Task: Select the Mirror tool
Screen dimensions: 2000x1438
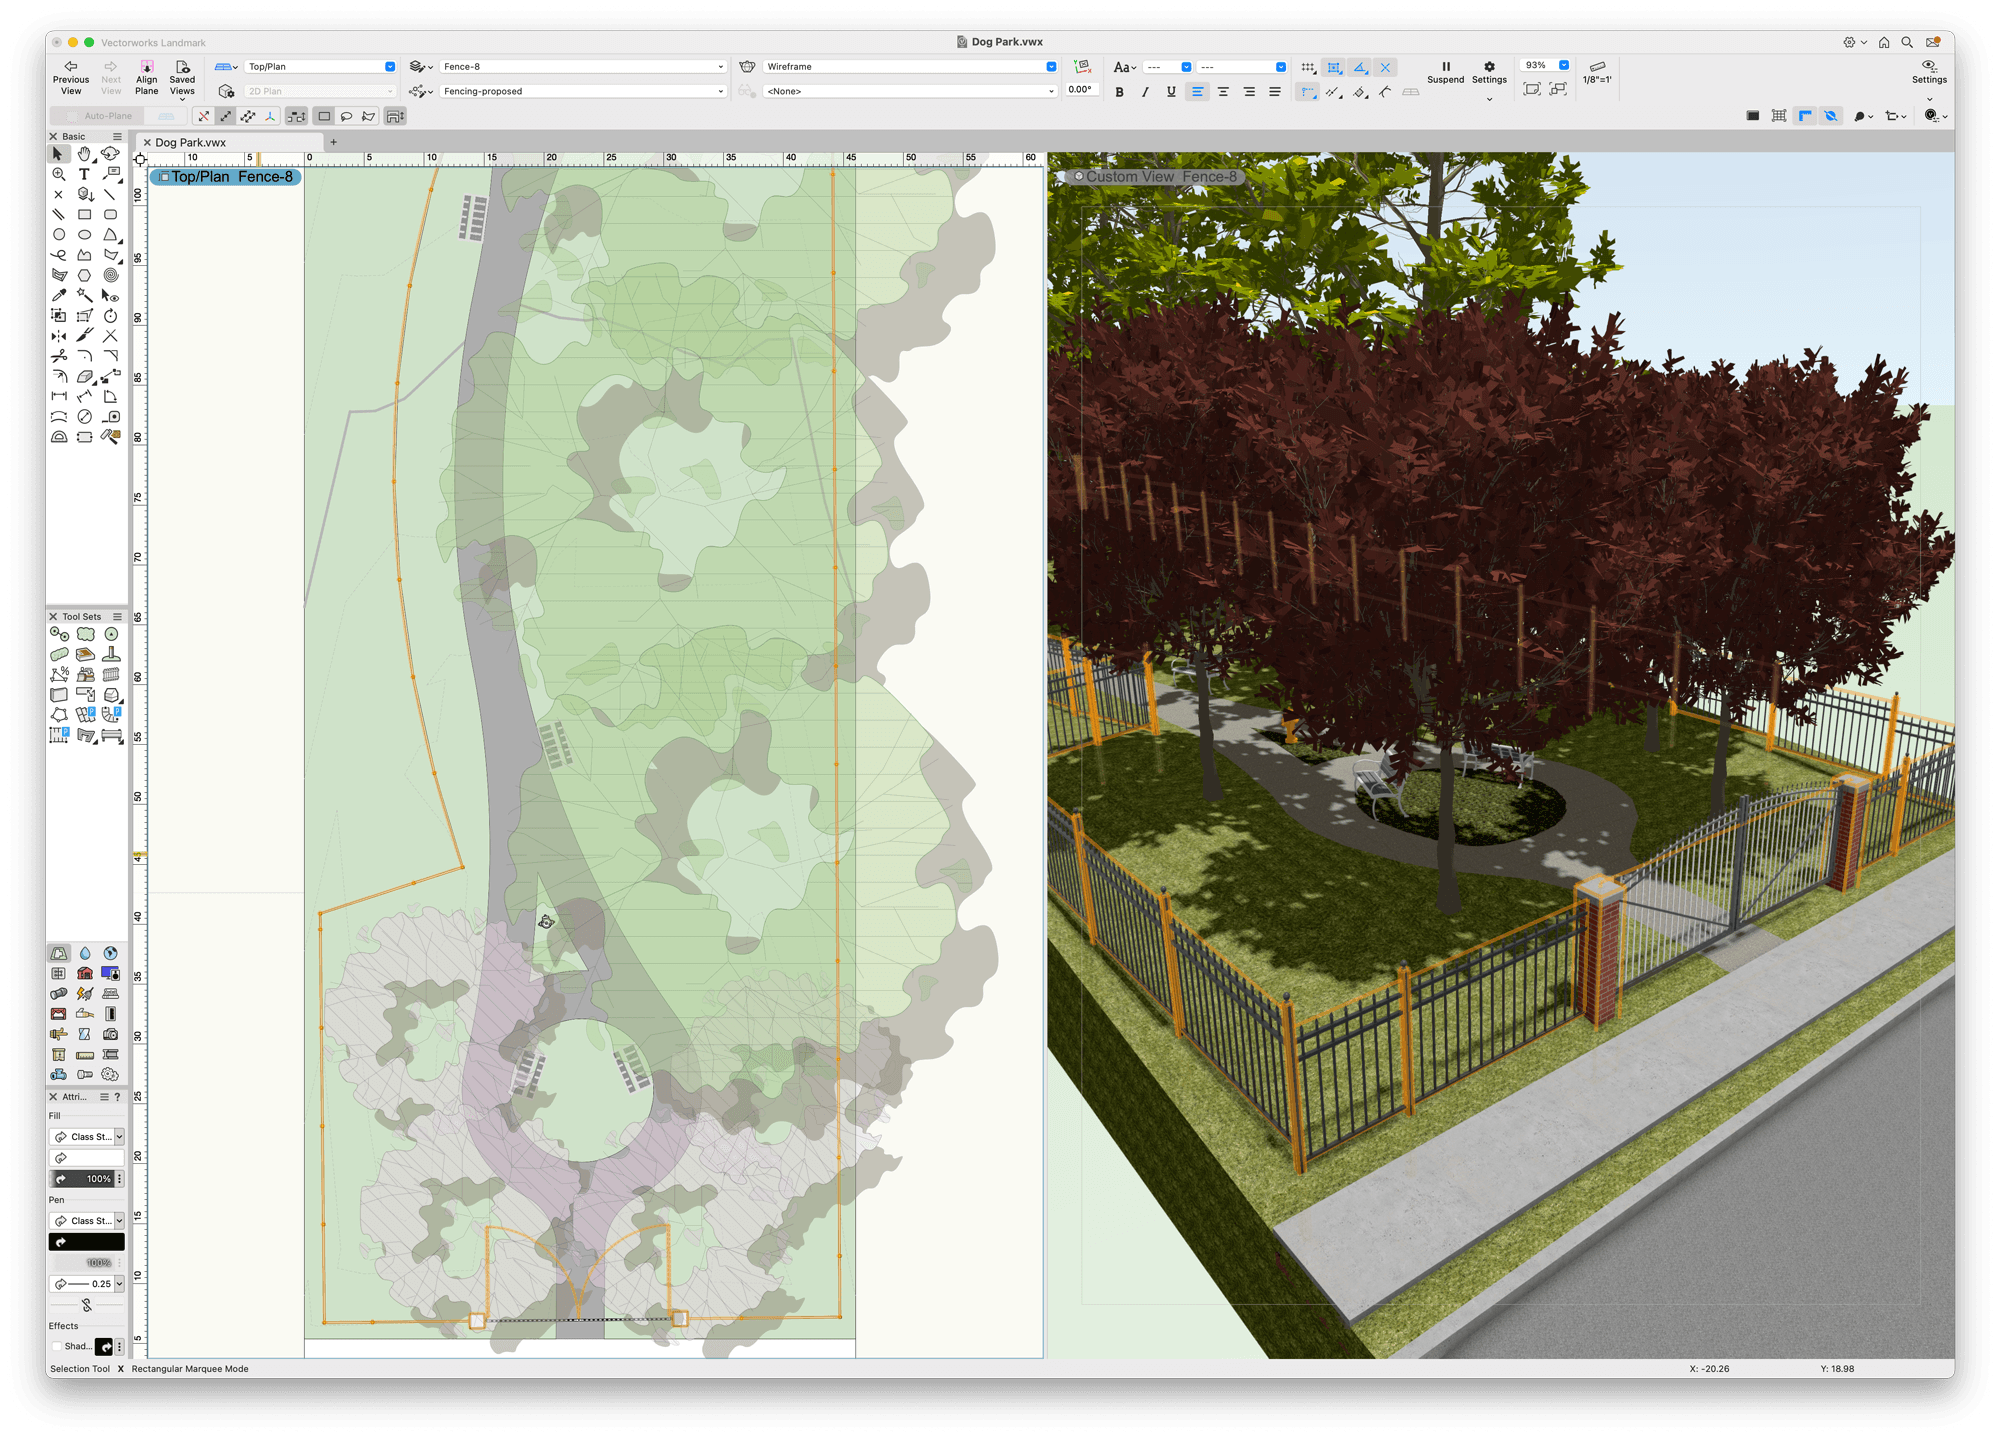Action: click(58, 336)
